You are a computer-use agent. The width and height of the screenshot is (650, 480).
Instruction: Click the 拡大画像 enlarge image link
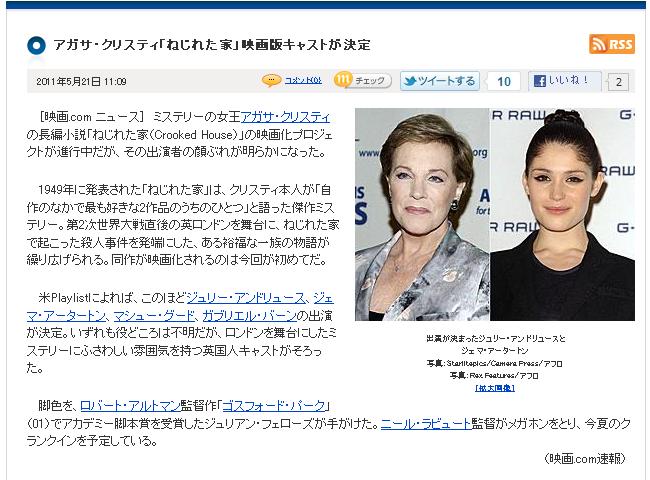tap(495, 388)
